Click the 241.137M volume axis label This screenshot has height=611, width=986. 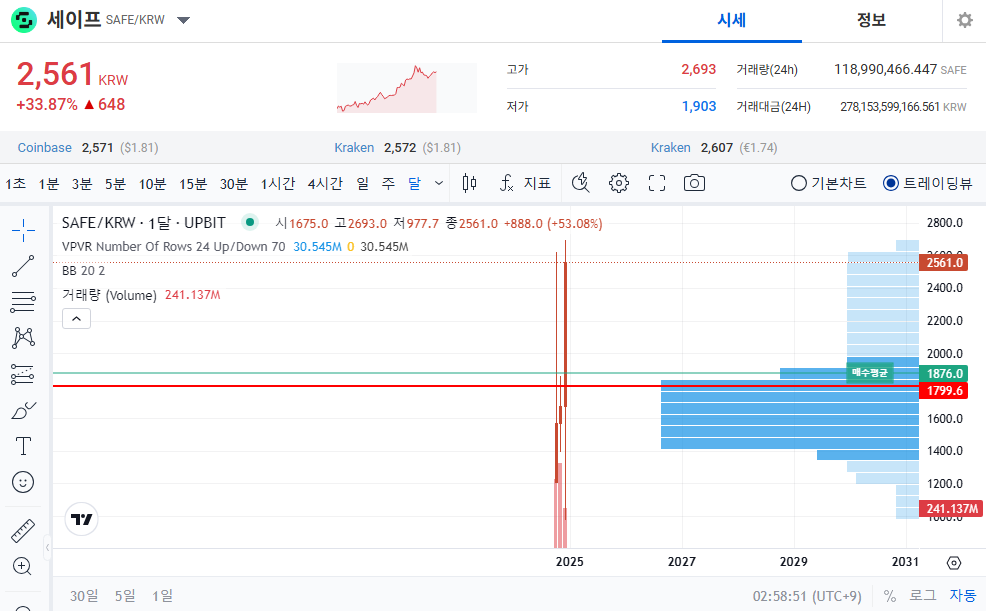click(x=950, y=509)
